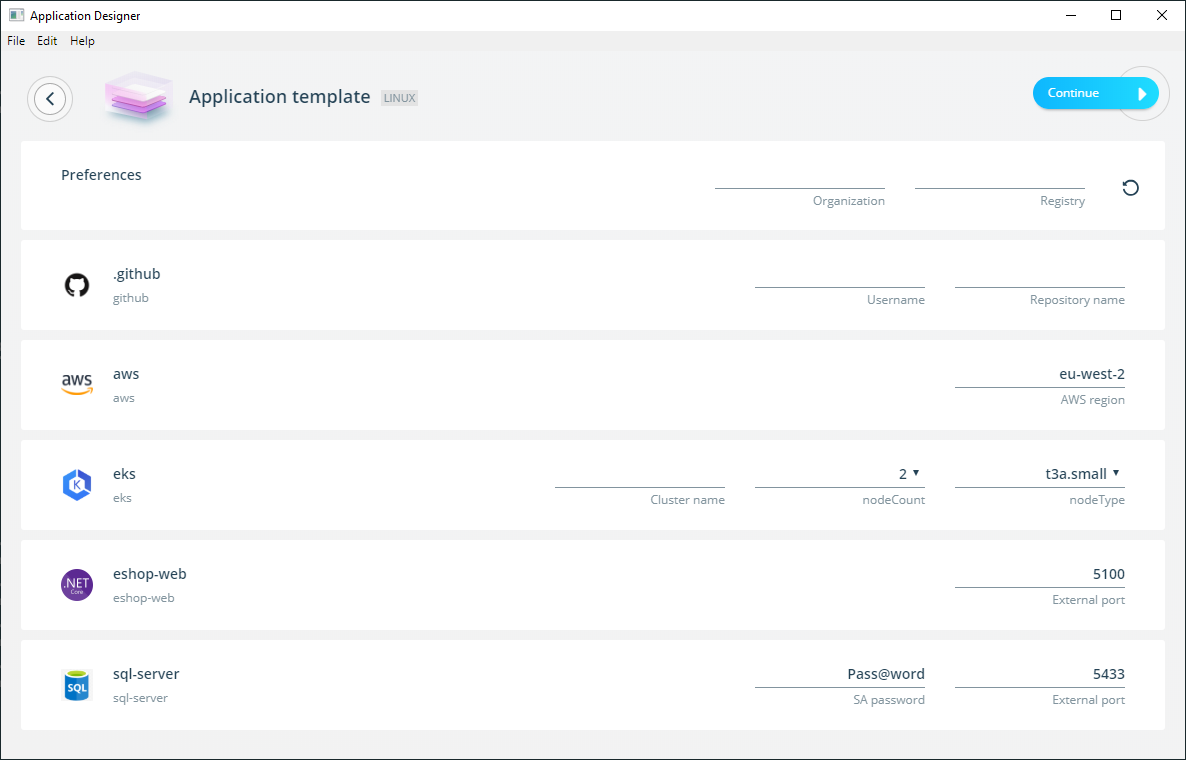This screenshot has height=760, width=1186.
Task: Open the Help menu
Action: click(82, 41)
